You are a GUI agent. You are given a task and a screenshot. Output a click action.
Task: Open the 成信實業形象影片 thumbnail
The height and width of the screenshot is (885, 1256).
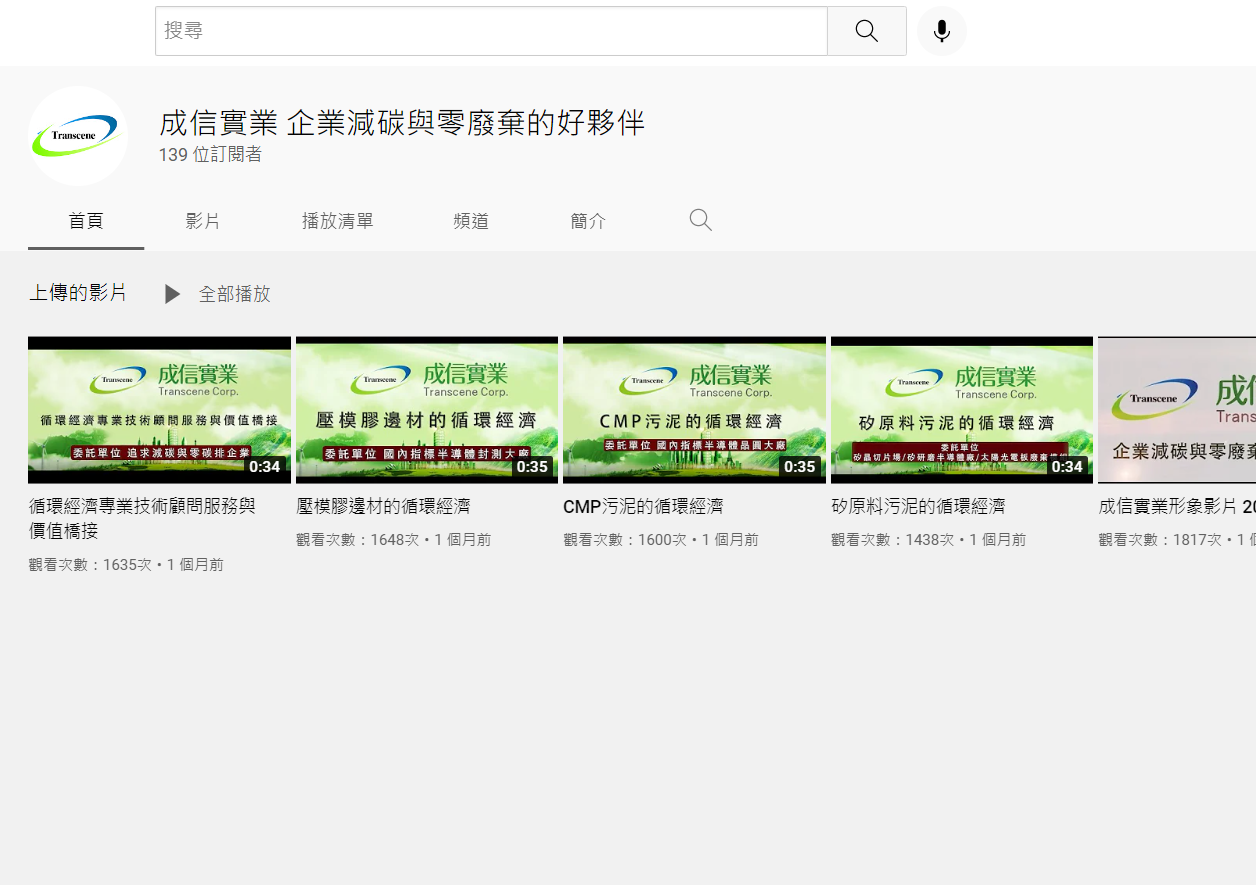point(1177,410)
